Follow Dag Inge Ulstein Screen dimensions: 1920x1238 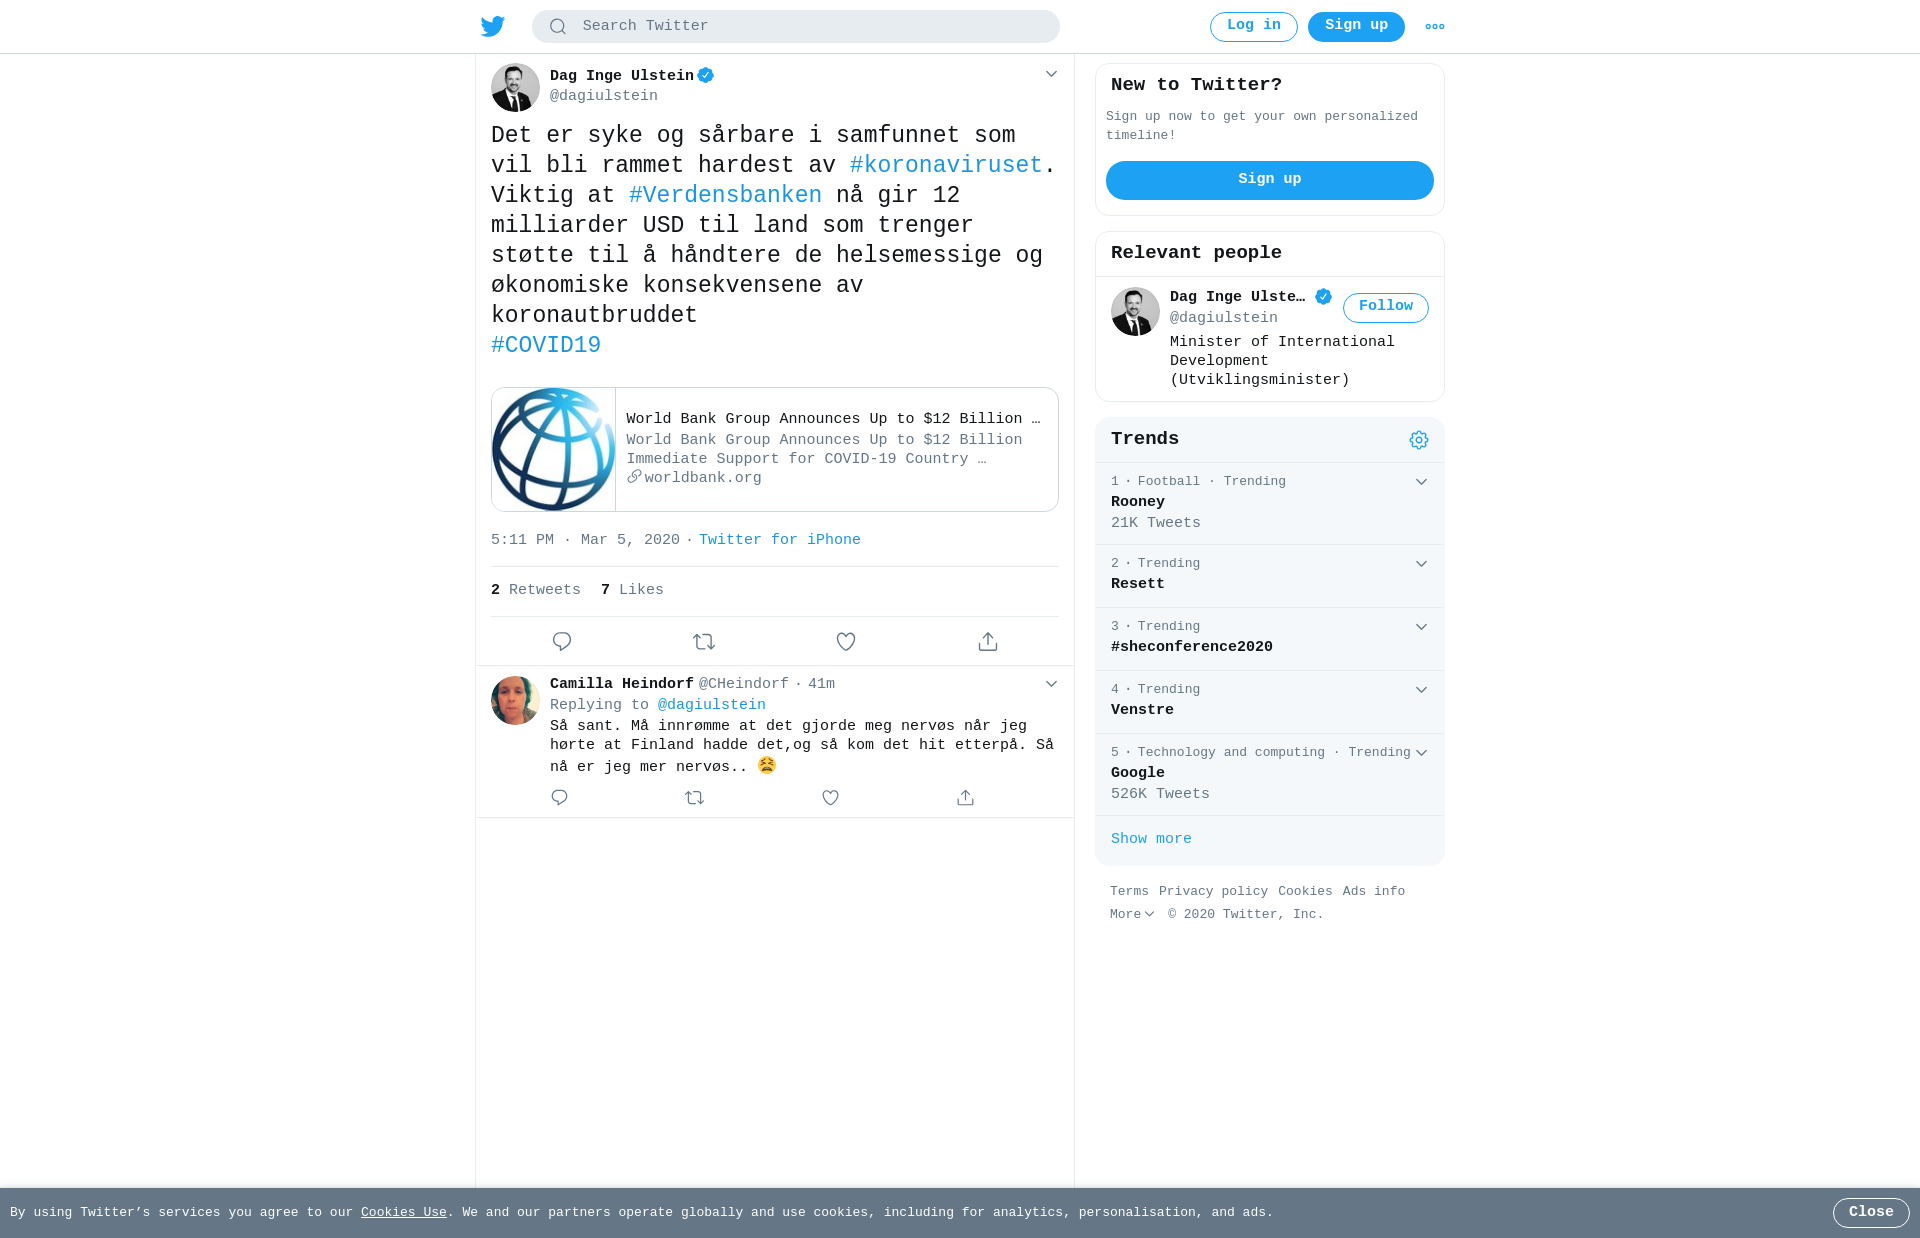click(x=1386, y=307)
